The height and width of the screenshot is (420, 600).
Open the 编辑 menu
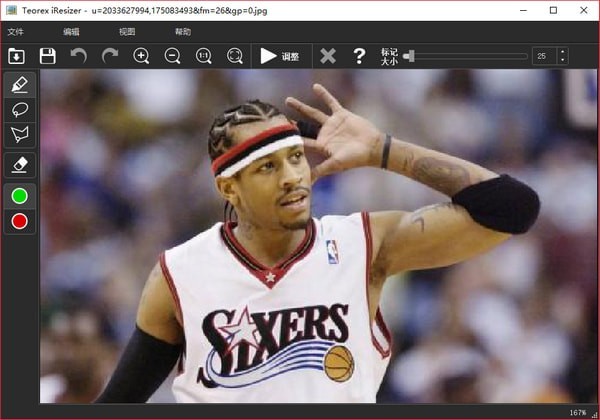click(71, 32)
